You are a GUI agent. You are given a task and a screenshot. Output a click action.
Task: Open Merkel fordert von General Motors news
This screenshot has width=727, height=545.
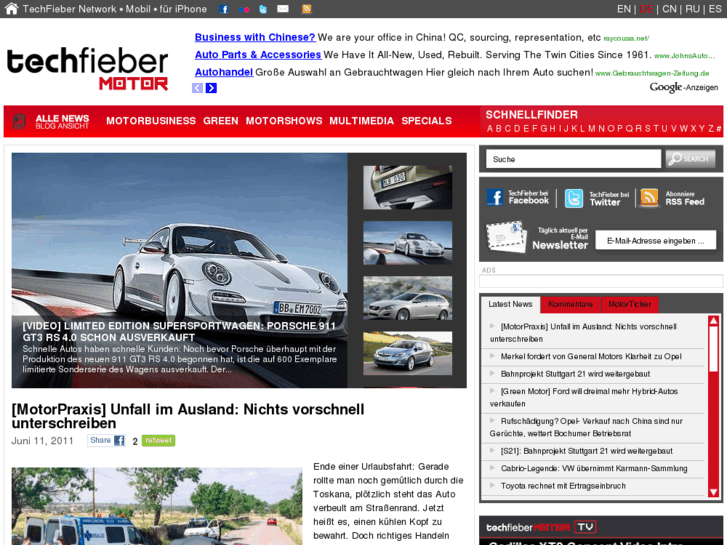coord(591,356)
